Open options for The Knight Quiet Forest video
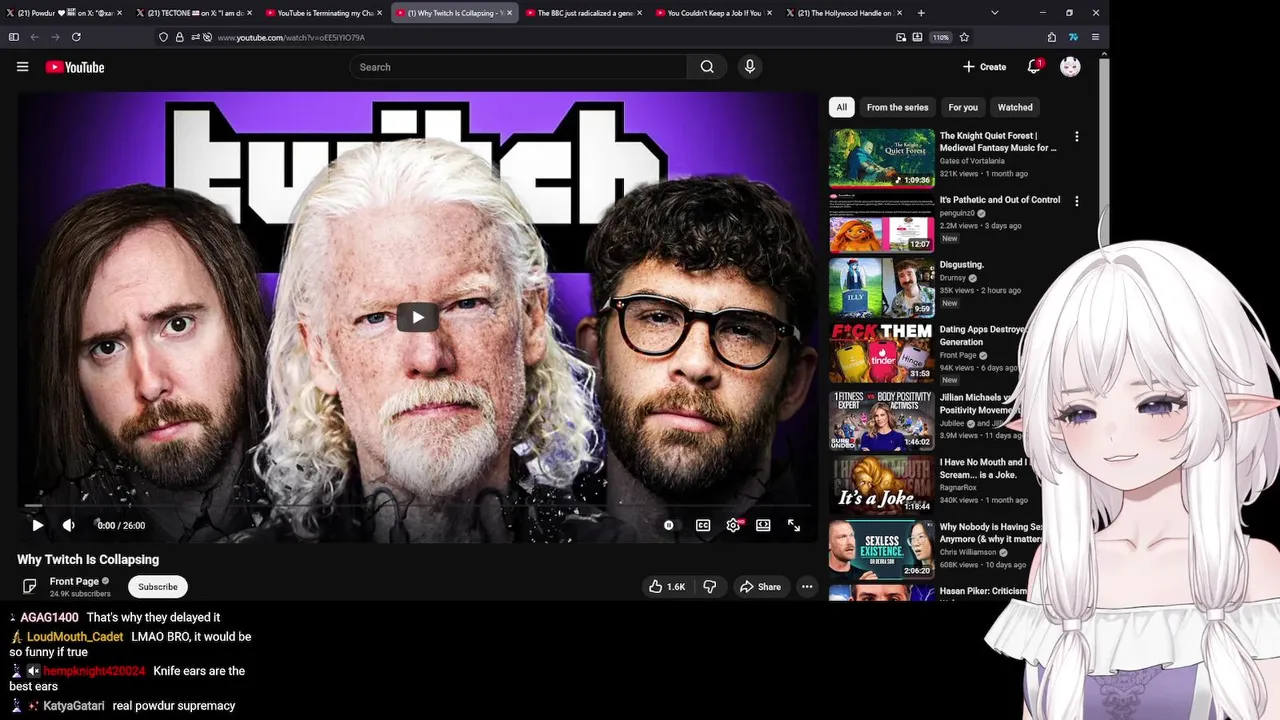The image size is (1280, 720). coord(1076,136)
